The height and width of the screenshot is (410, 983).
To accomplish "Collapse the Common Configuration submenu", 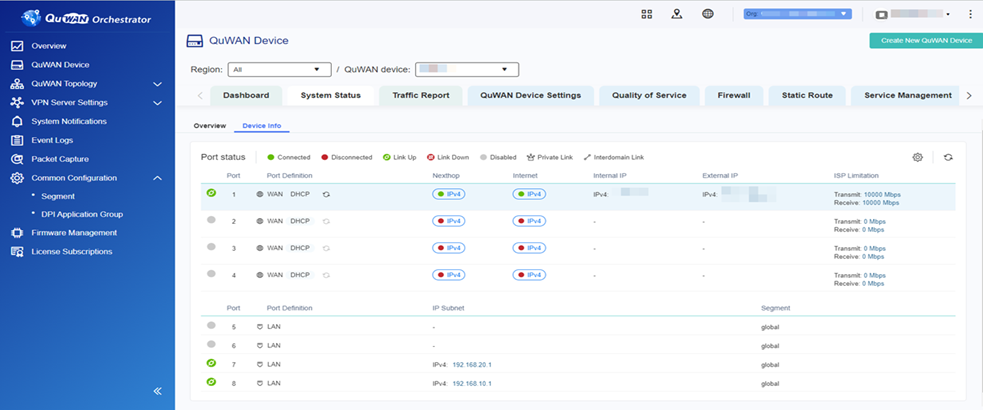I will (x=157, y=178).
